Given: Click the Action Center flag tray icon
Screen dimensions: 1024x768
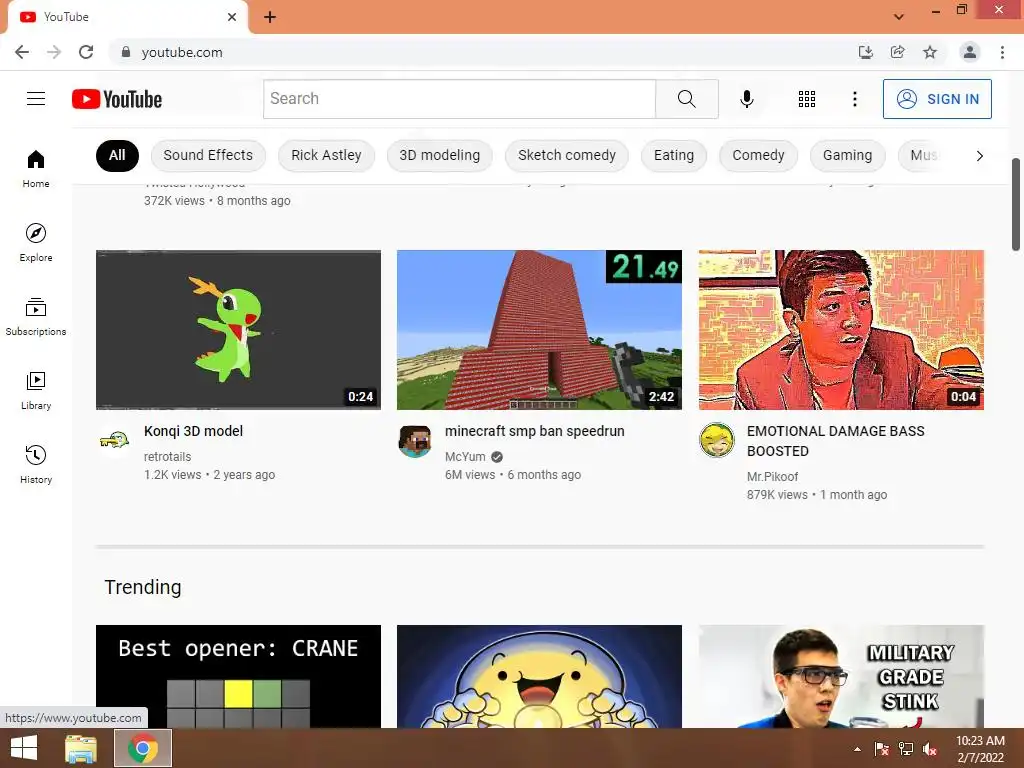Looking at the screenshot, I should [882, 749].
